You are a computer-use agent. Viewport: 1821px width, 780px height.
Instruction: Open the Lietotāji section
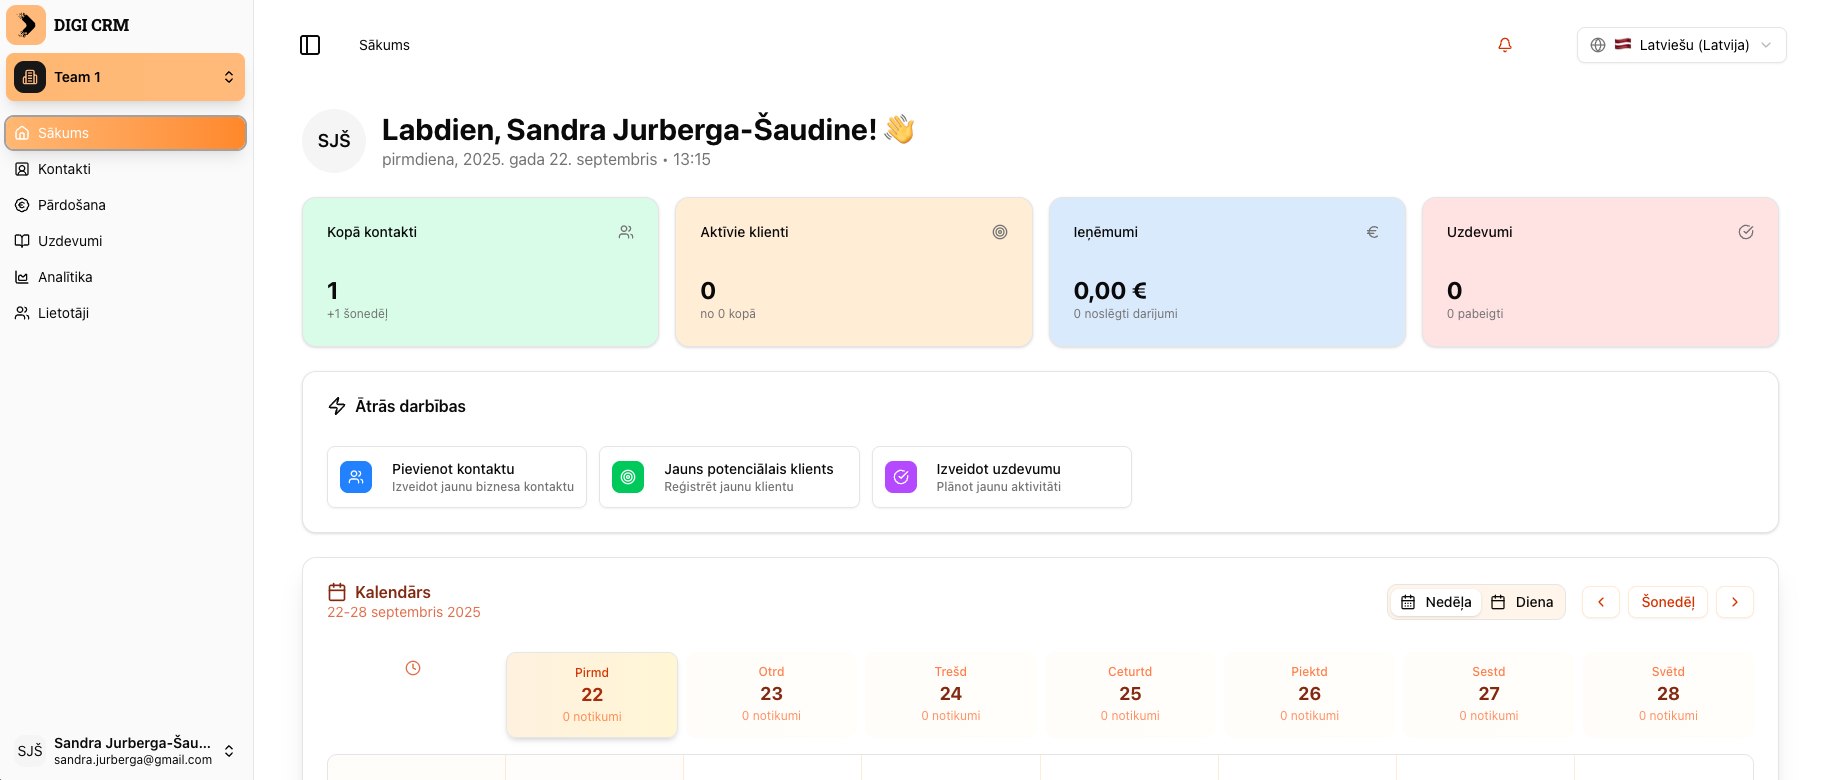coord(65,313)
